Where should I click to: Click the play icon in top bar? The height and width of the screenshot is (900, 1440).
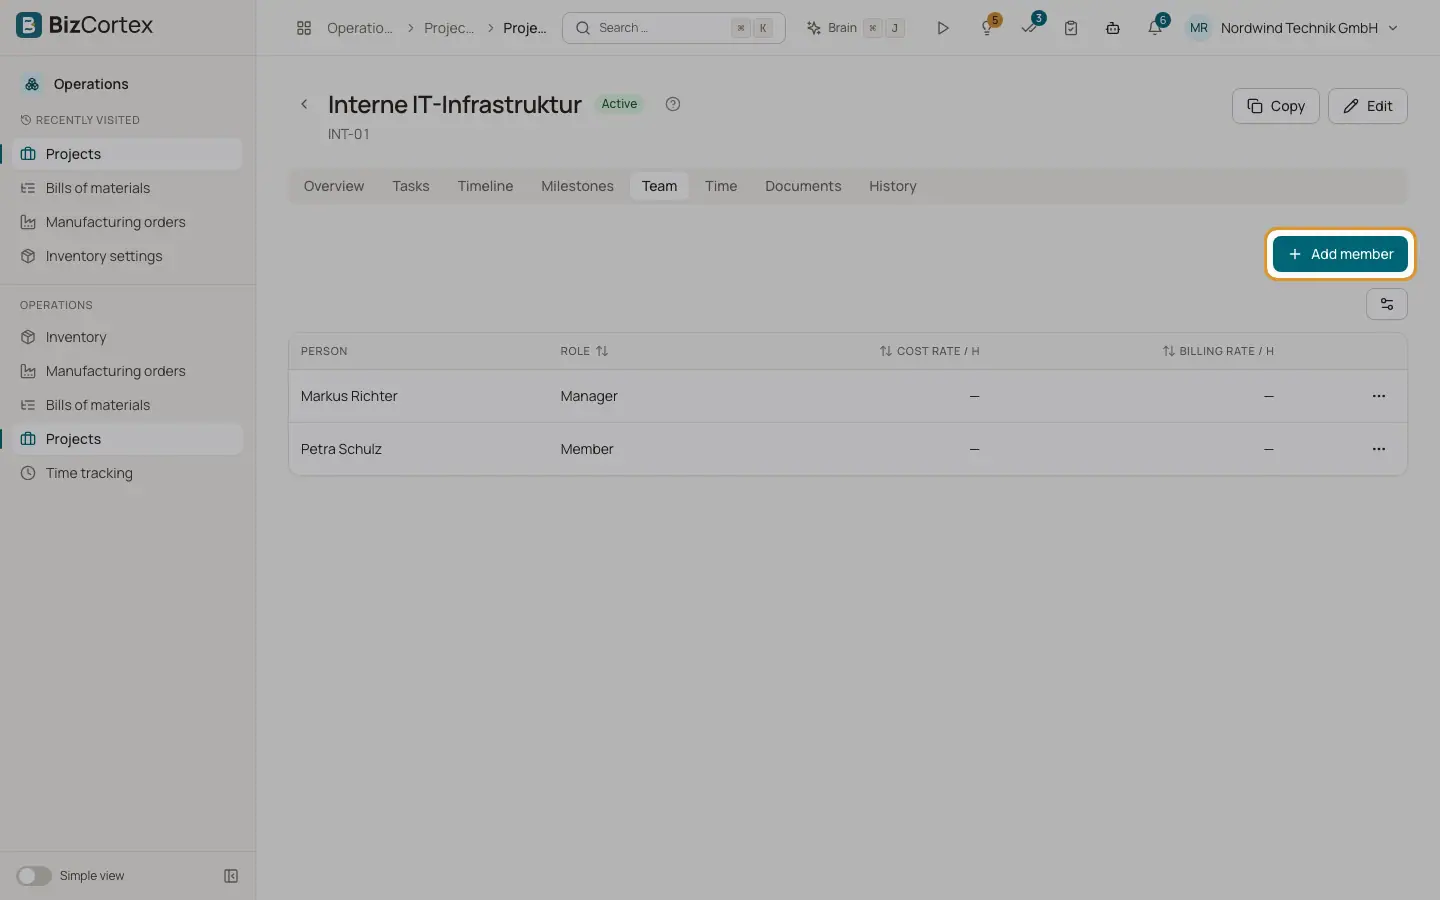pos(942,28)
